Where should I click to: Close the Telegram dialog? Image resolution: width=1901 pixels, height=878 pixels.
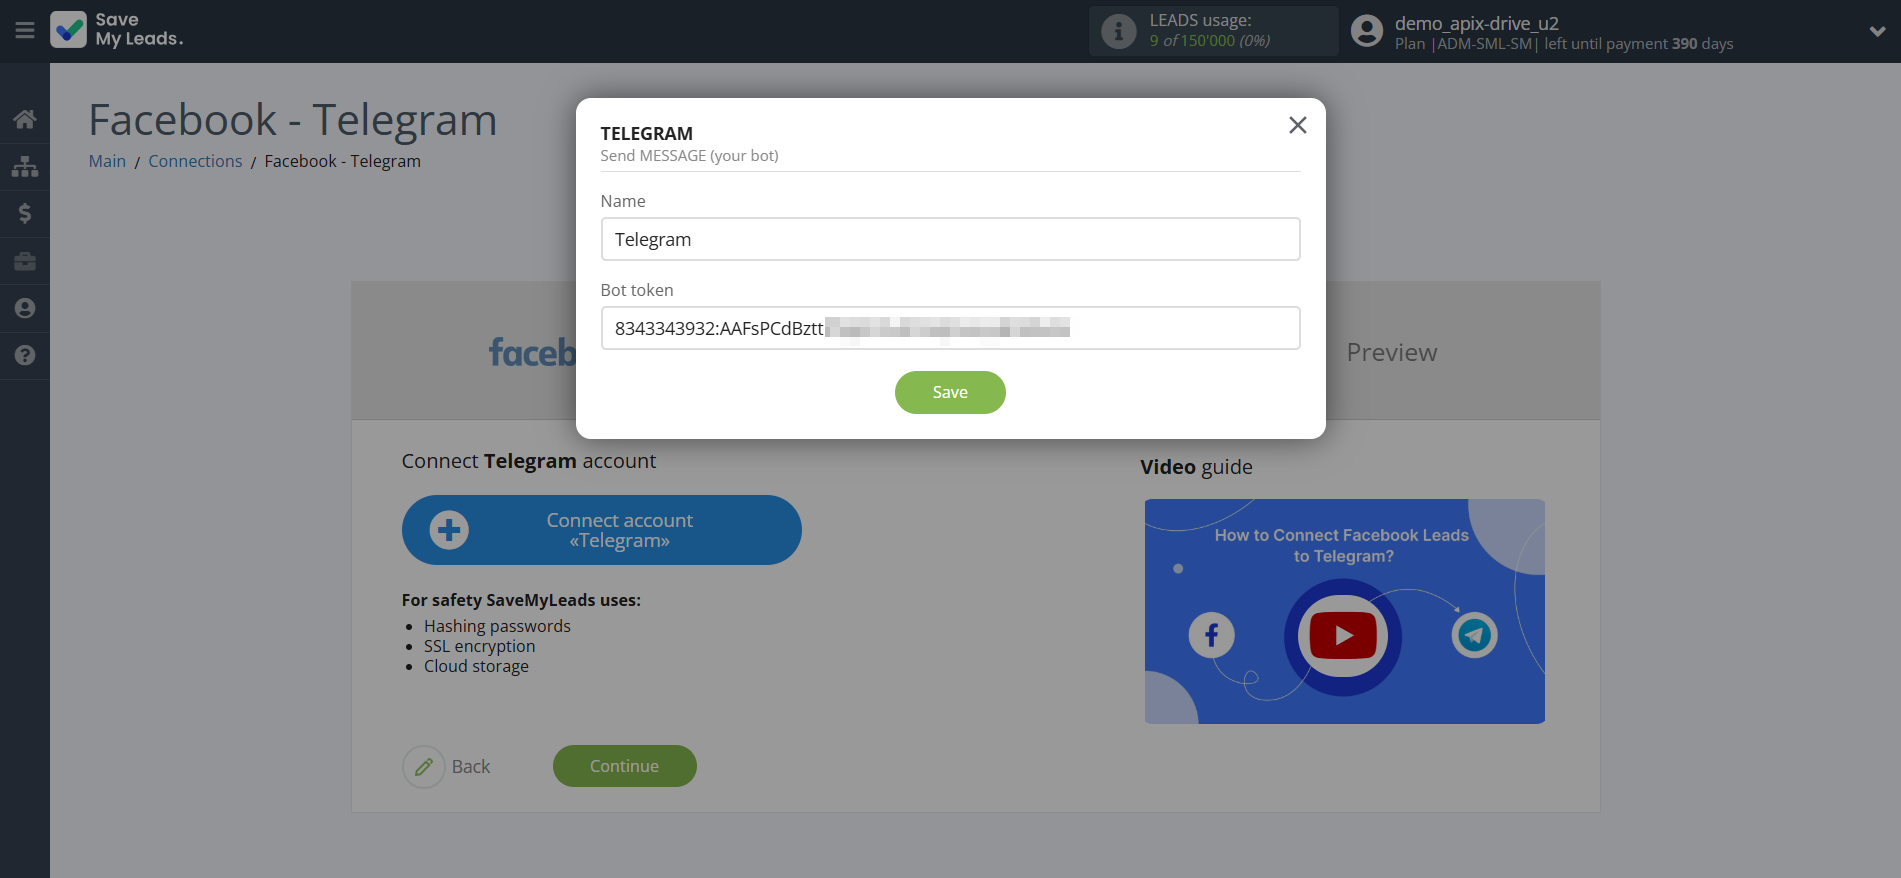click(x=1297, y=125)
